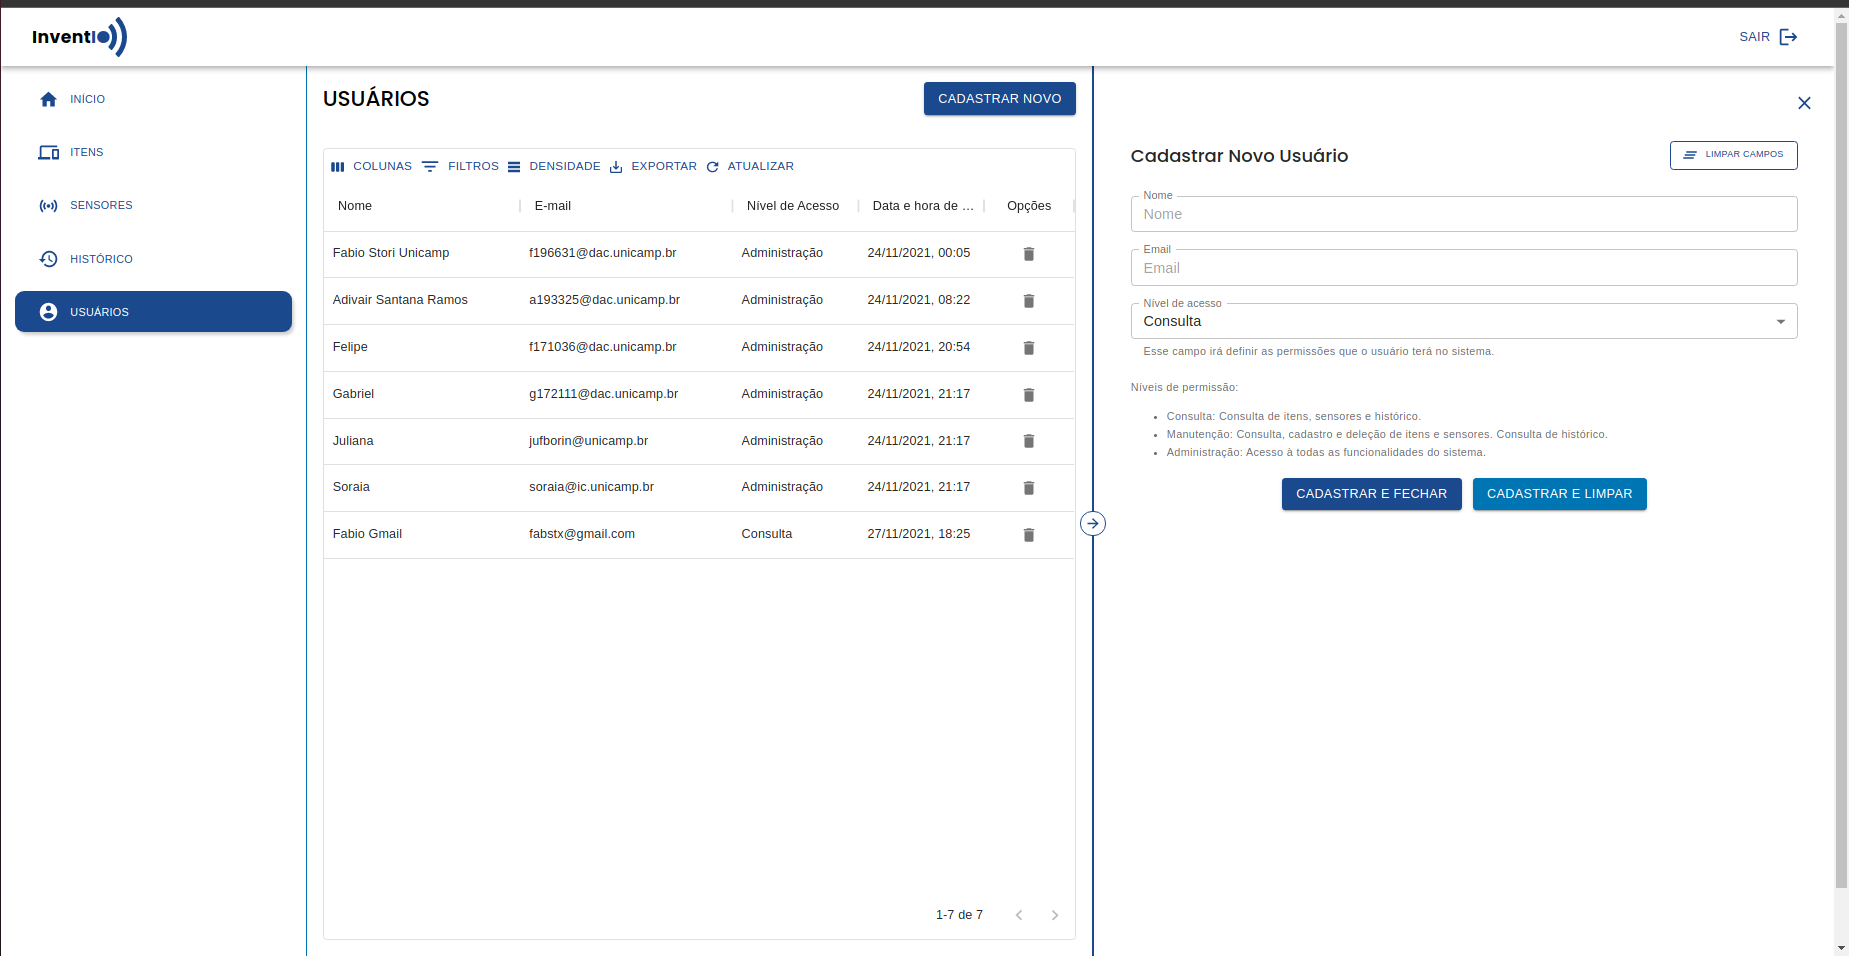Click inside the Email input field
Viewport: 1849px width, 956px height.
pyautogui.click(x=1463, y=267)
